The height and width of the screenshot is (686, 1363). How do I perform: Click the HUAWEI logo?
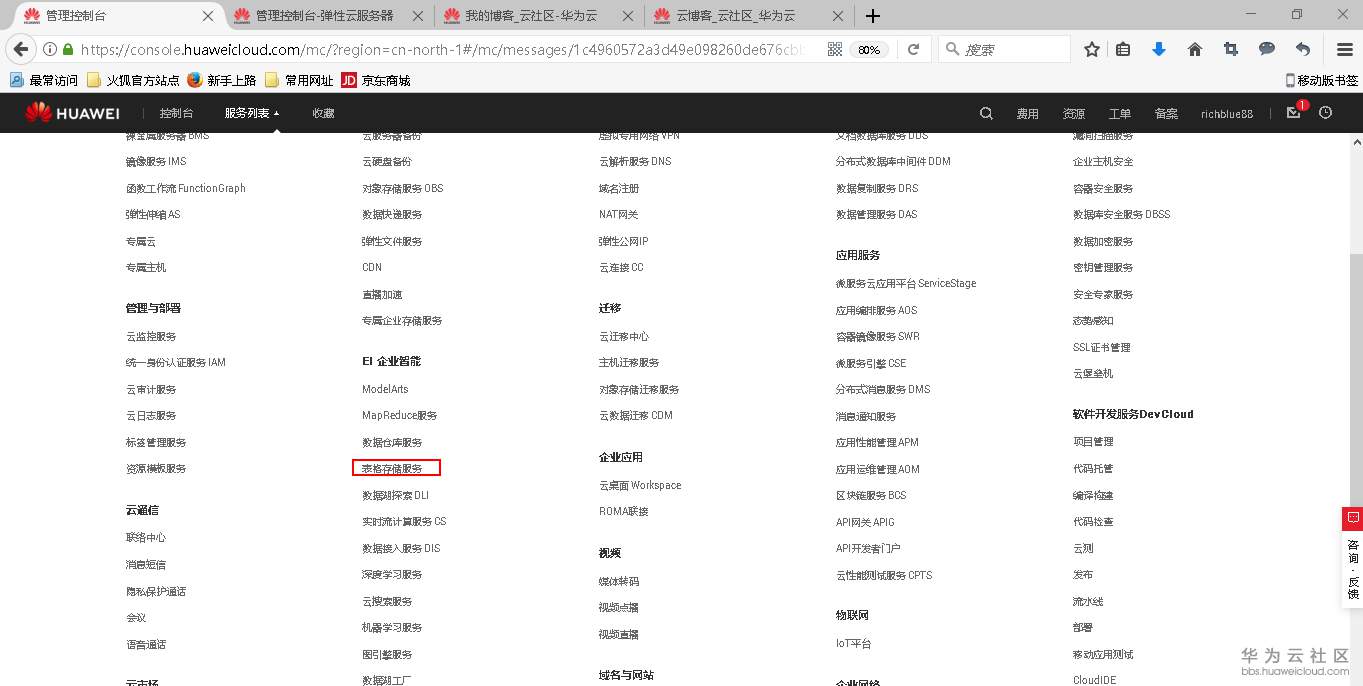click(71, 112)
